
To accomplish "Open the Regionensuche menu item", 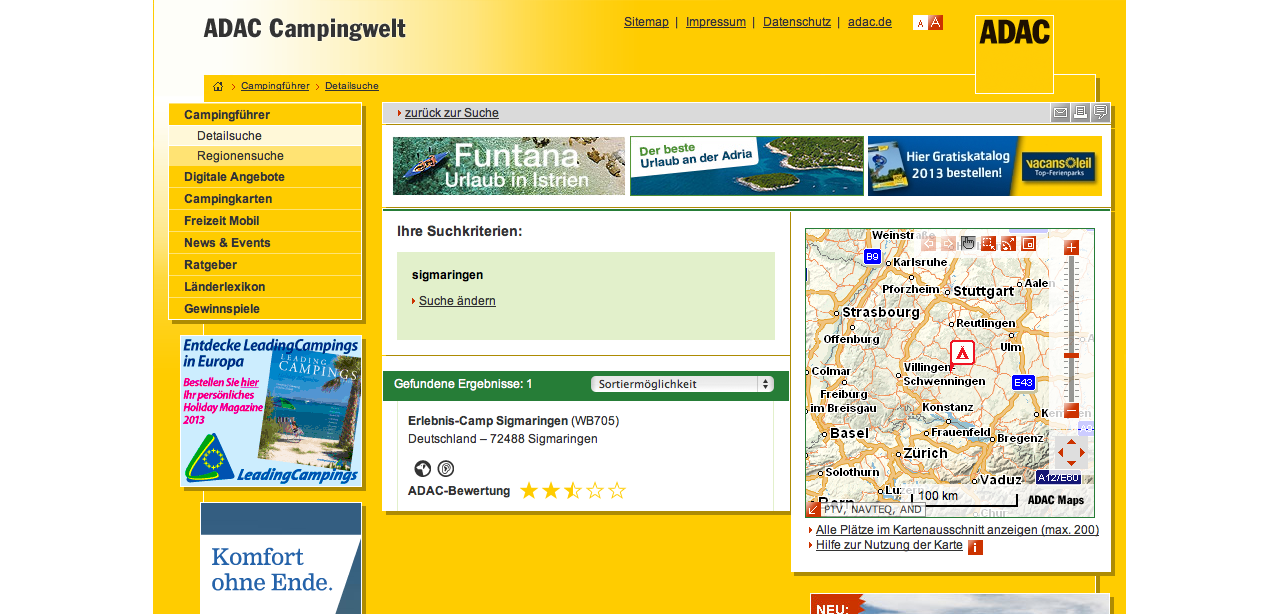I will [x=240, y=156].
